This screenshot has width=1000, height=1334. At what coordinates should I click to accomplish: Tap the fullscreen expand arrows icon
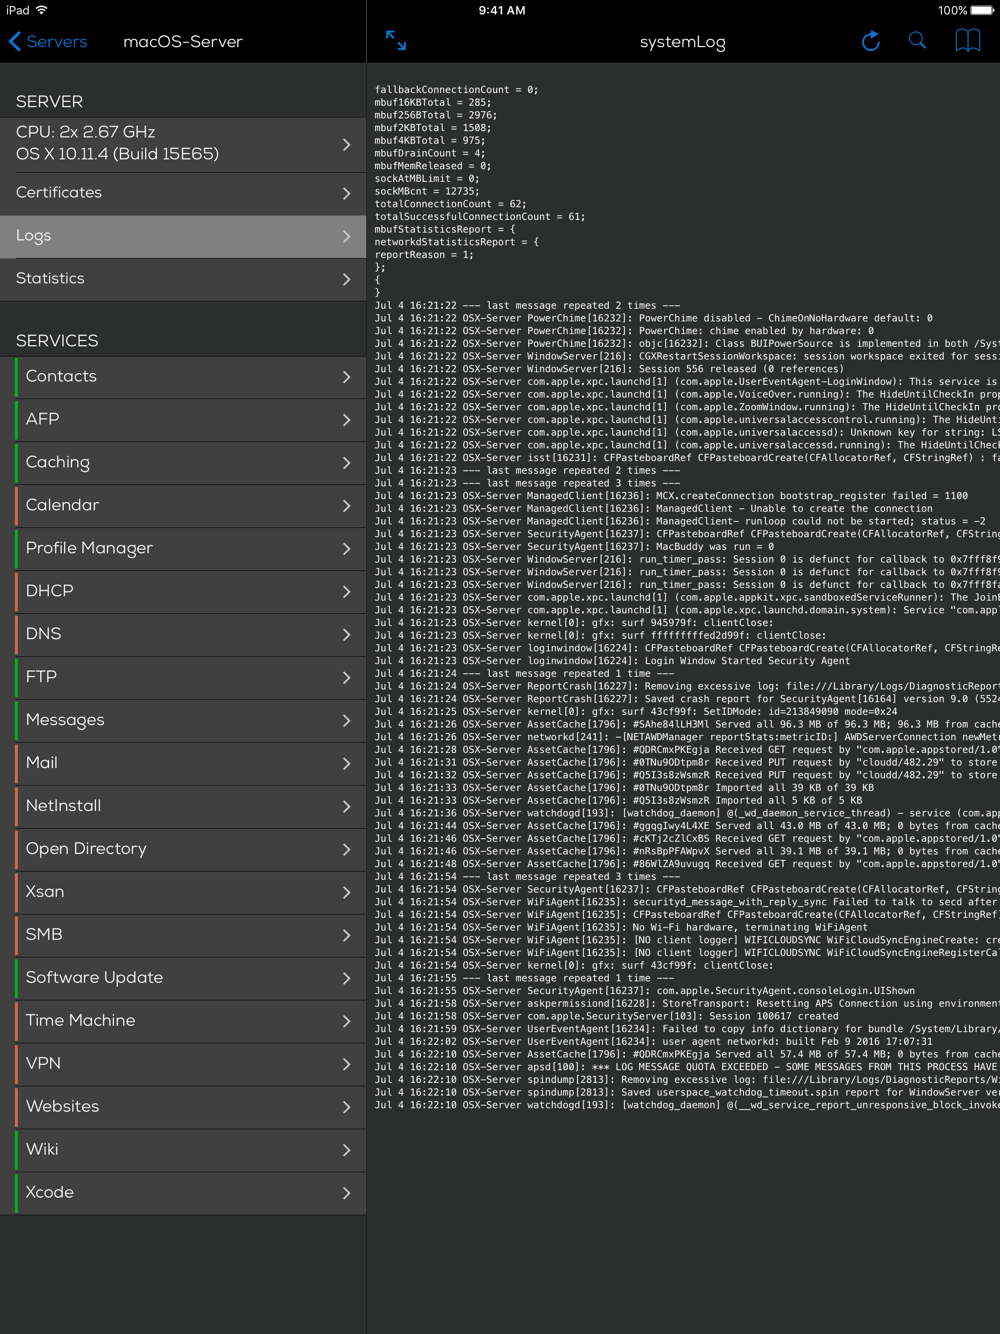396,41
